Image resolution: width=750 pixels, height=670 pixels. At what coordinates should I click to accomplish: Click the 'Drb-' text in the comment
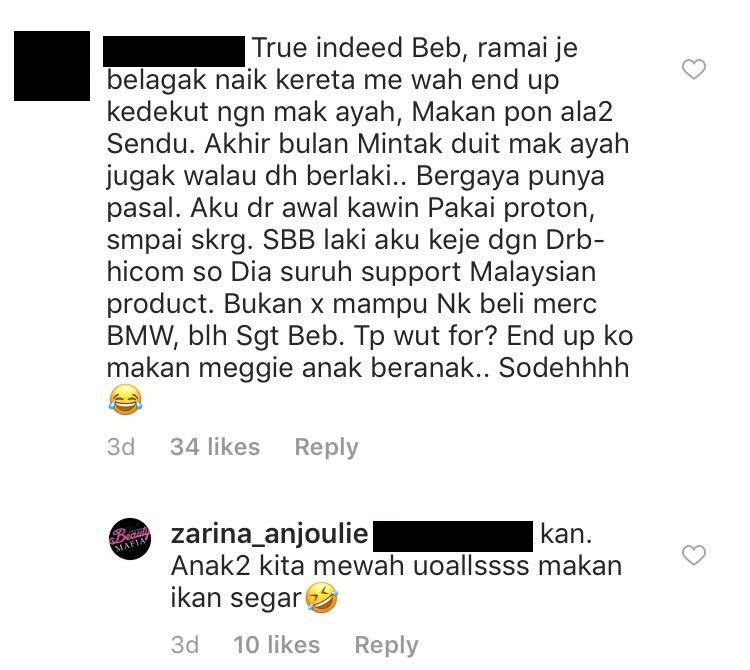(x=575, y=240)
